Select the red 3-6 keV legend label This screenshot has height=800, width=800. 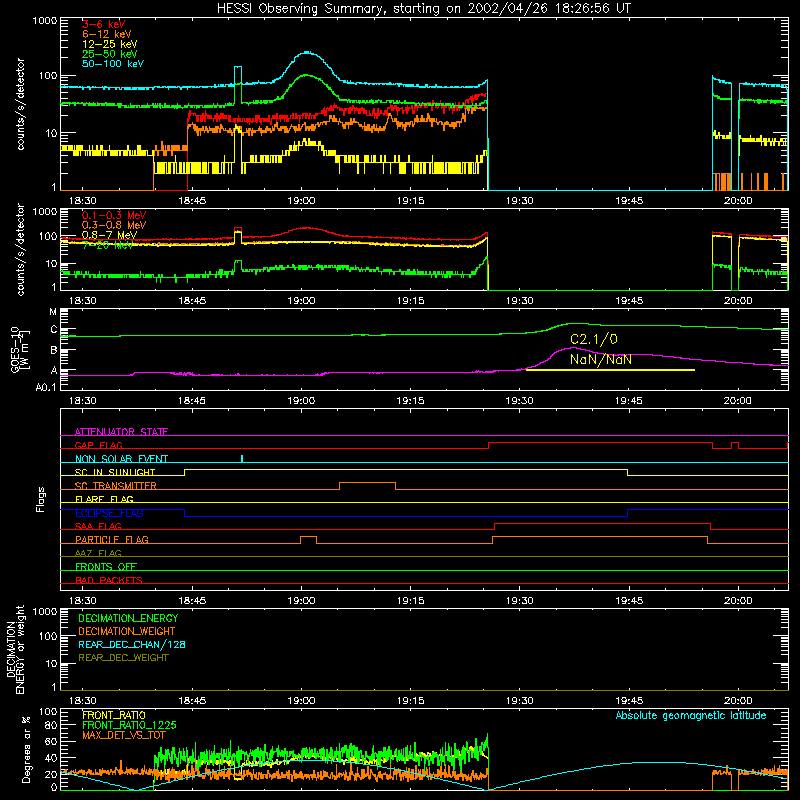(104, 24)
